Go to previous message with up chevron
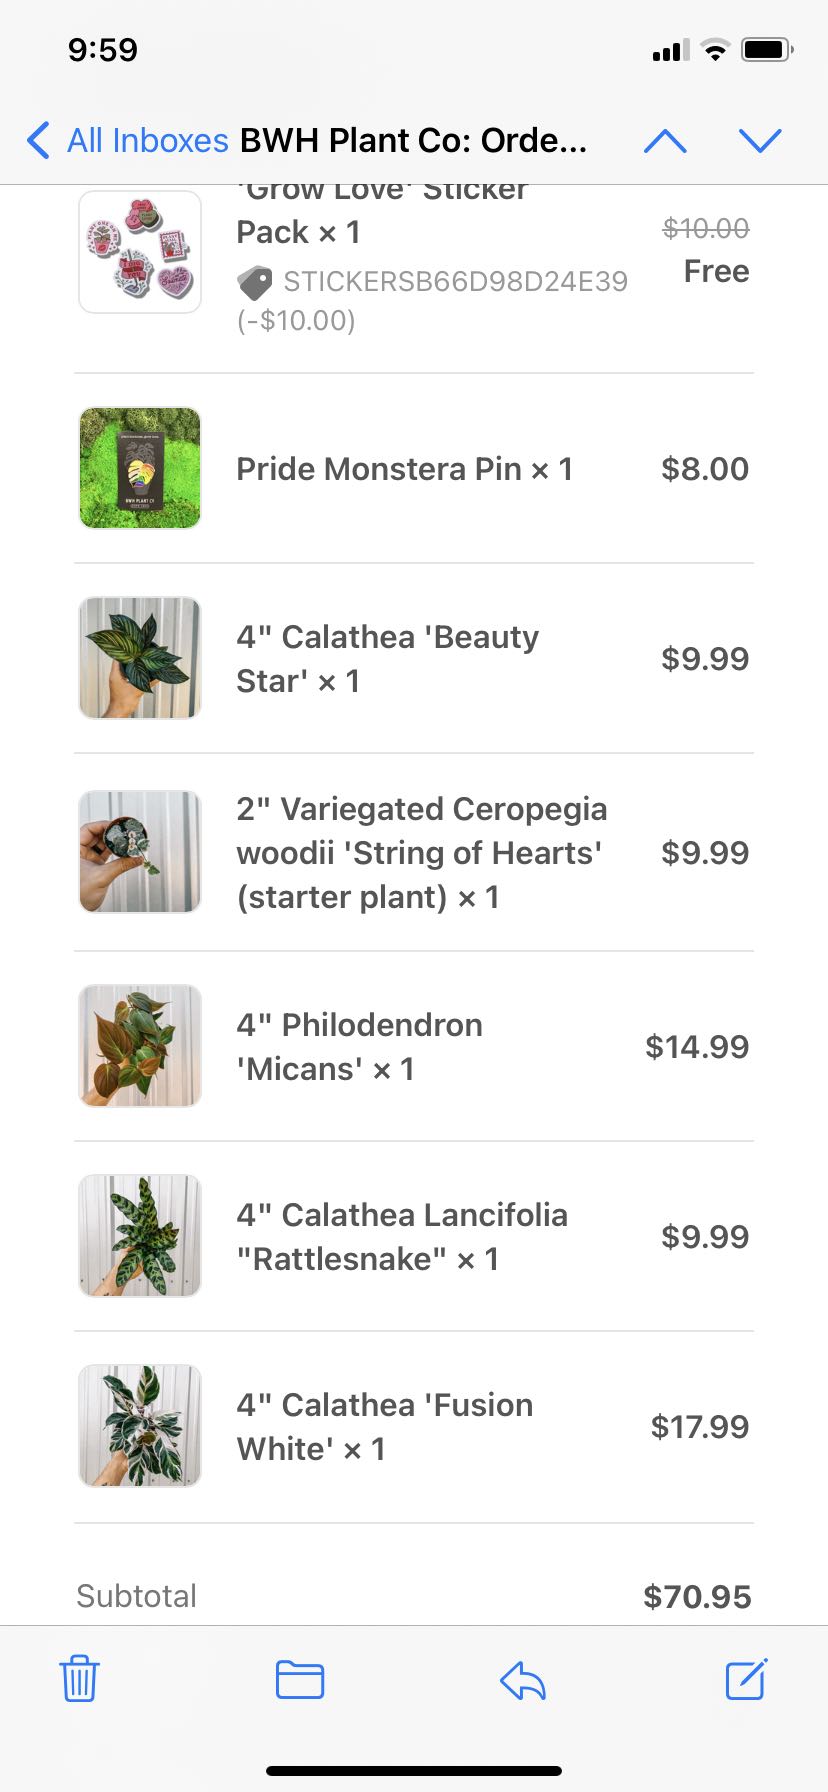Screen dimensions: 828x1792 665,141
